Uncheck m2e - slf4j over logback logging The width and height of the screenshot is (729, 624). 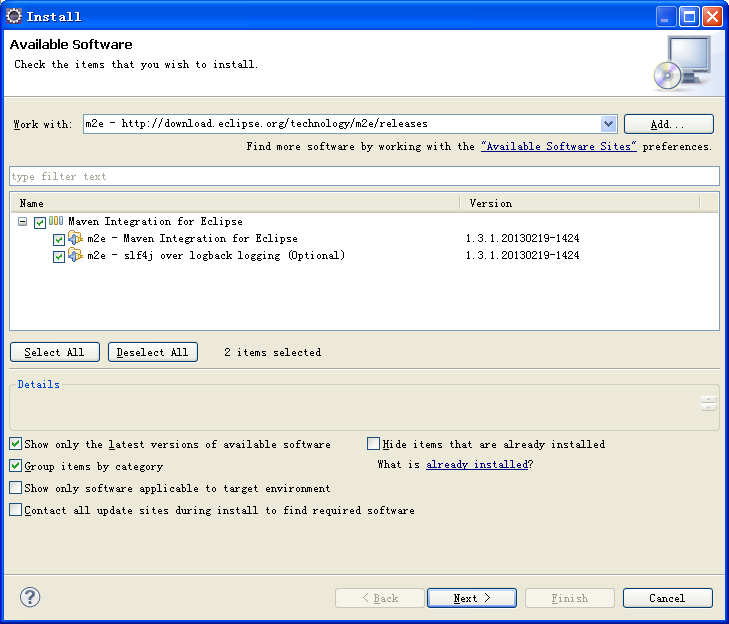(59, 257)
